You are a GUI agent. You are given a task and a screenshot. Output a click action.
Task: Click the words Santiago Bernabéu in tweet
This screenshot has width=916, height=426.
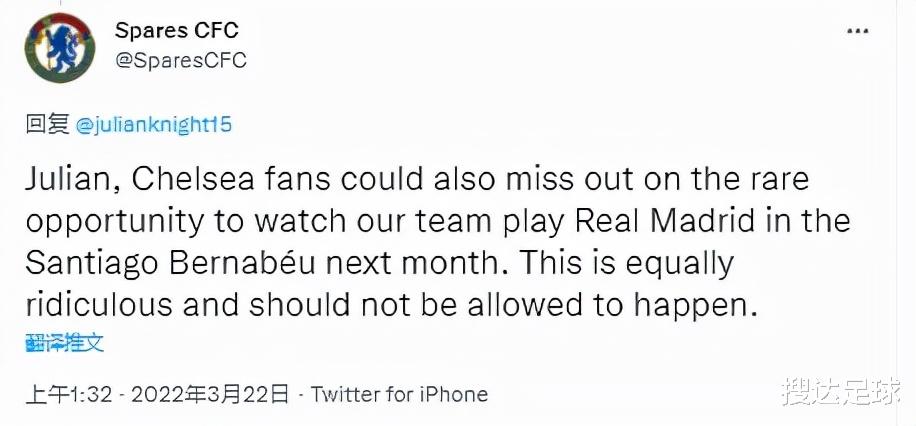click(171, 265)
